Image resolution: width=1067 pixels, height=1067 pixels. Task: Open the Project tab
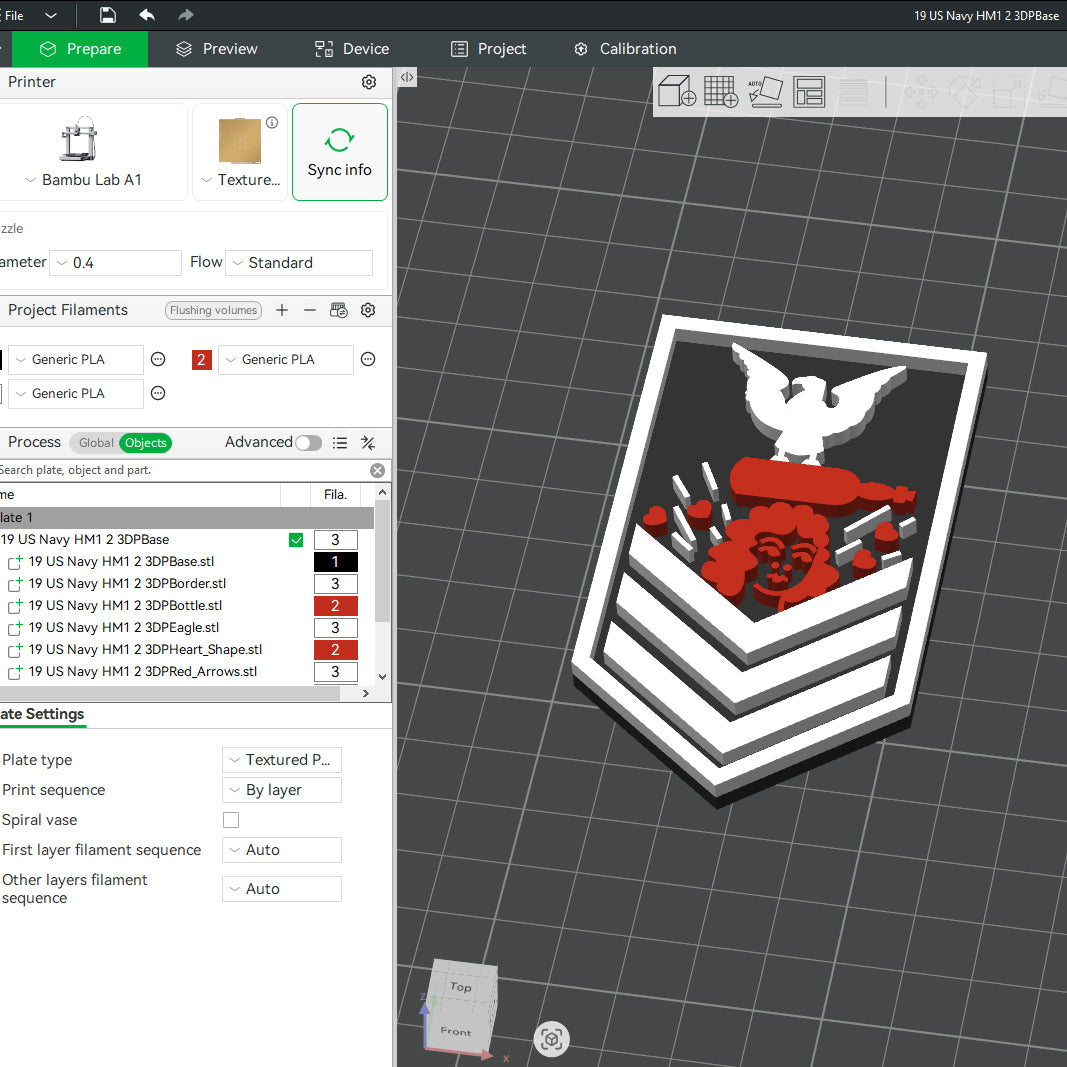point(489,49)
